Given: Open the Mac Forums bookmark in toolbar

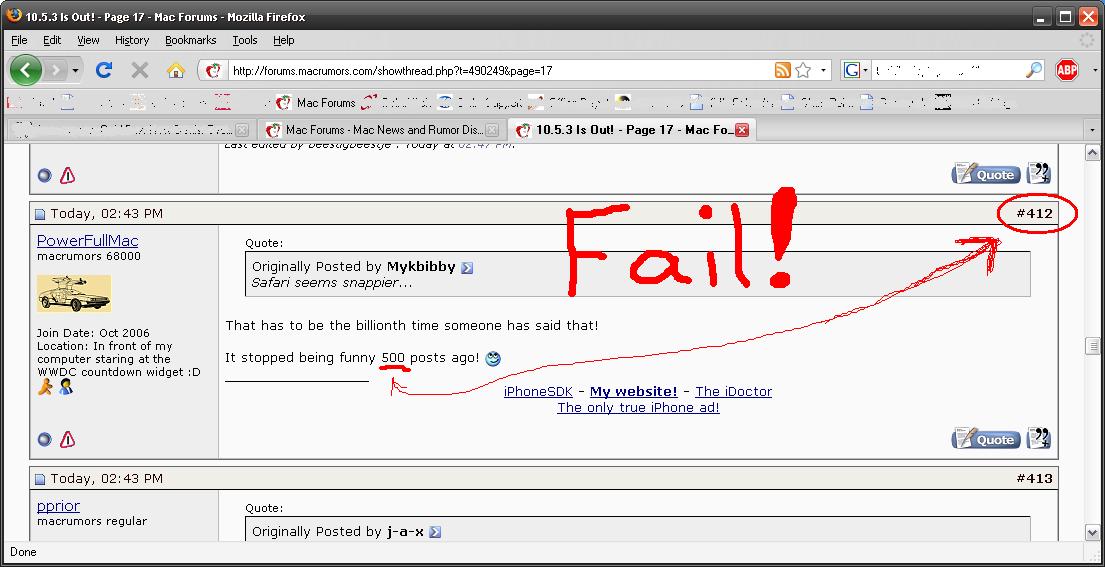Looking at the screenshot, I should coord(316,103).
